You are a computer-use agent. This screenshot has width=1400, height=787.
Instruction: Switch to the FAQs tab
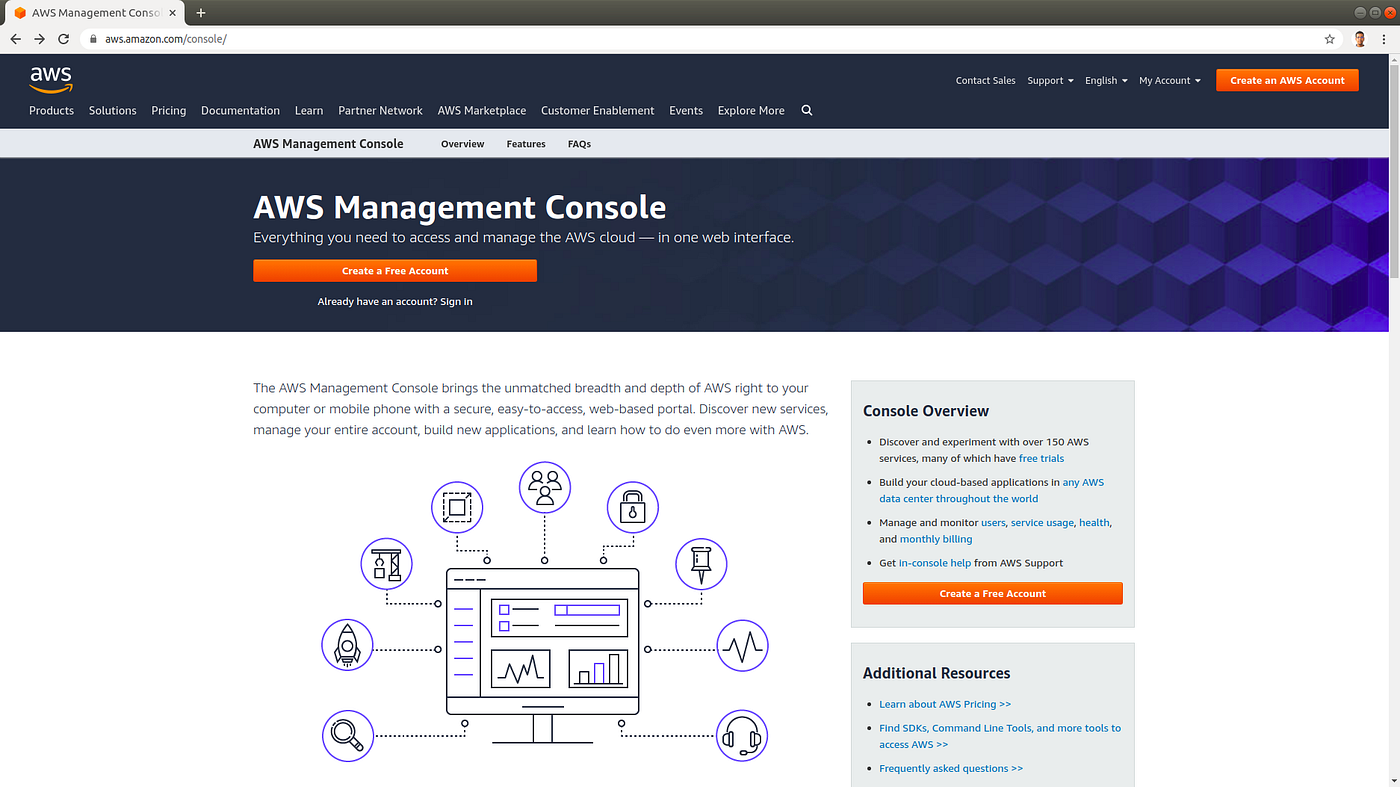click(579, 143)
